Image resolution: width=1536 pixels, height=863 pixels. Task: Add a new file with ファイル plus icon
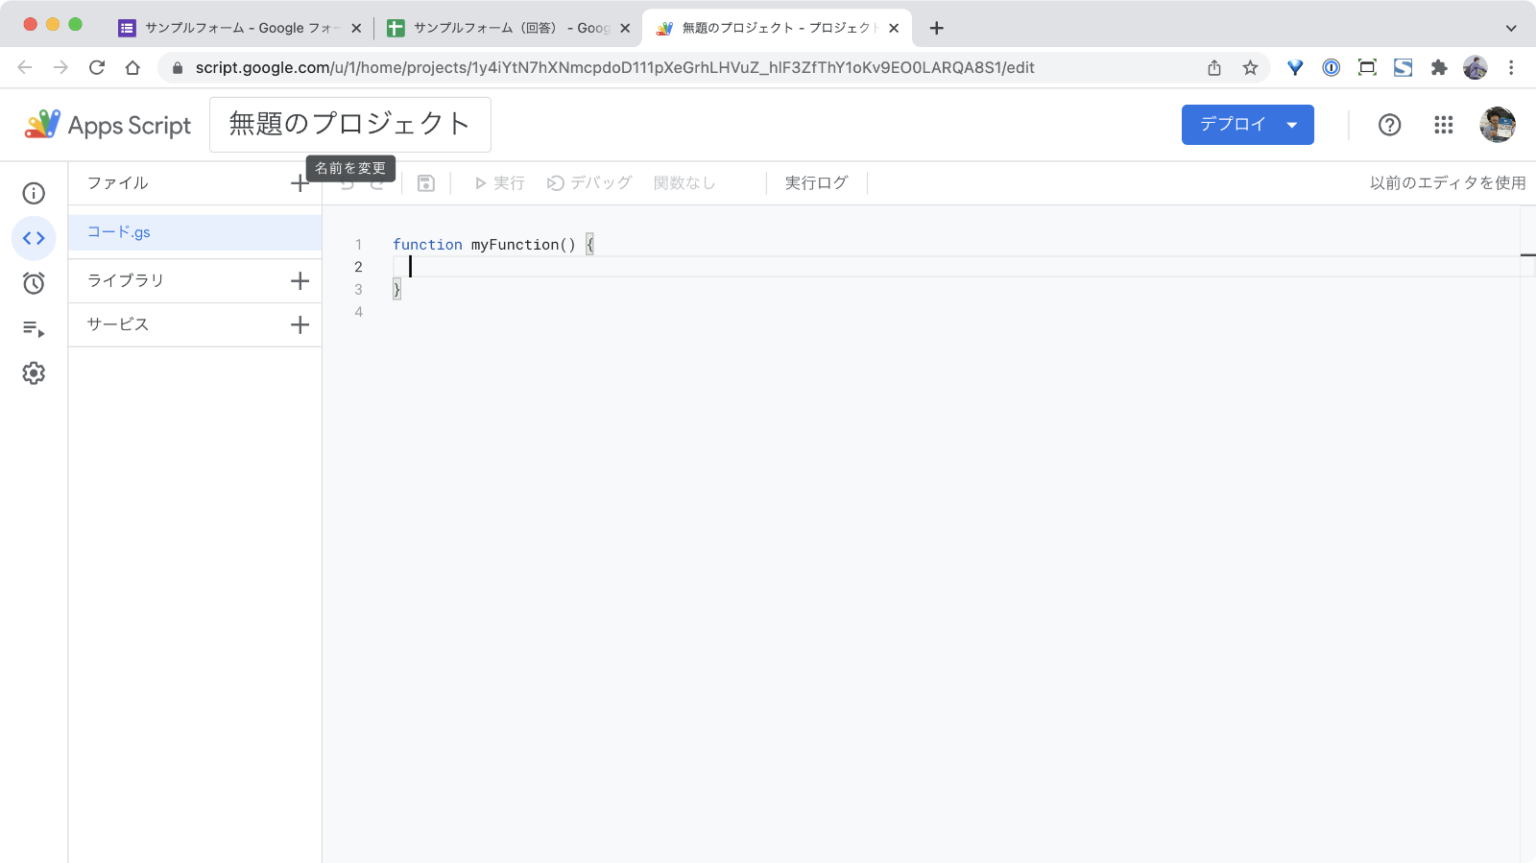299,182
